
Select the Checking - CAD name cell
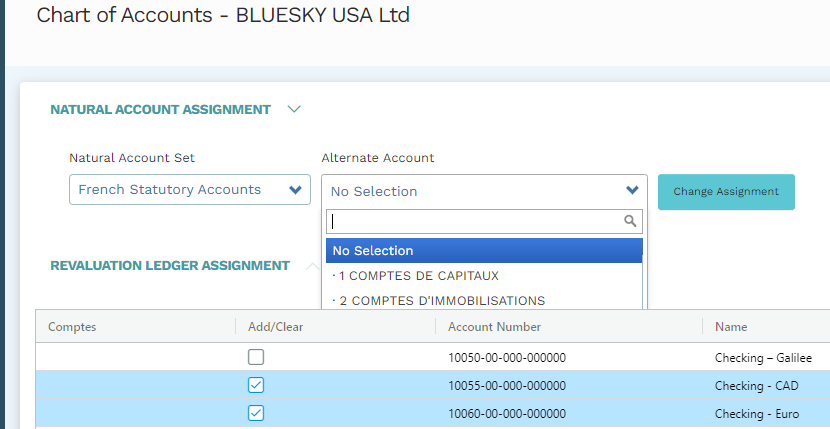[x=755, y=386]
